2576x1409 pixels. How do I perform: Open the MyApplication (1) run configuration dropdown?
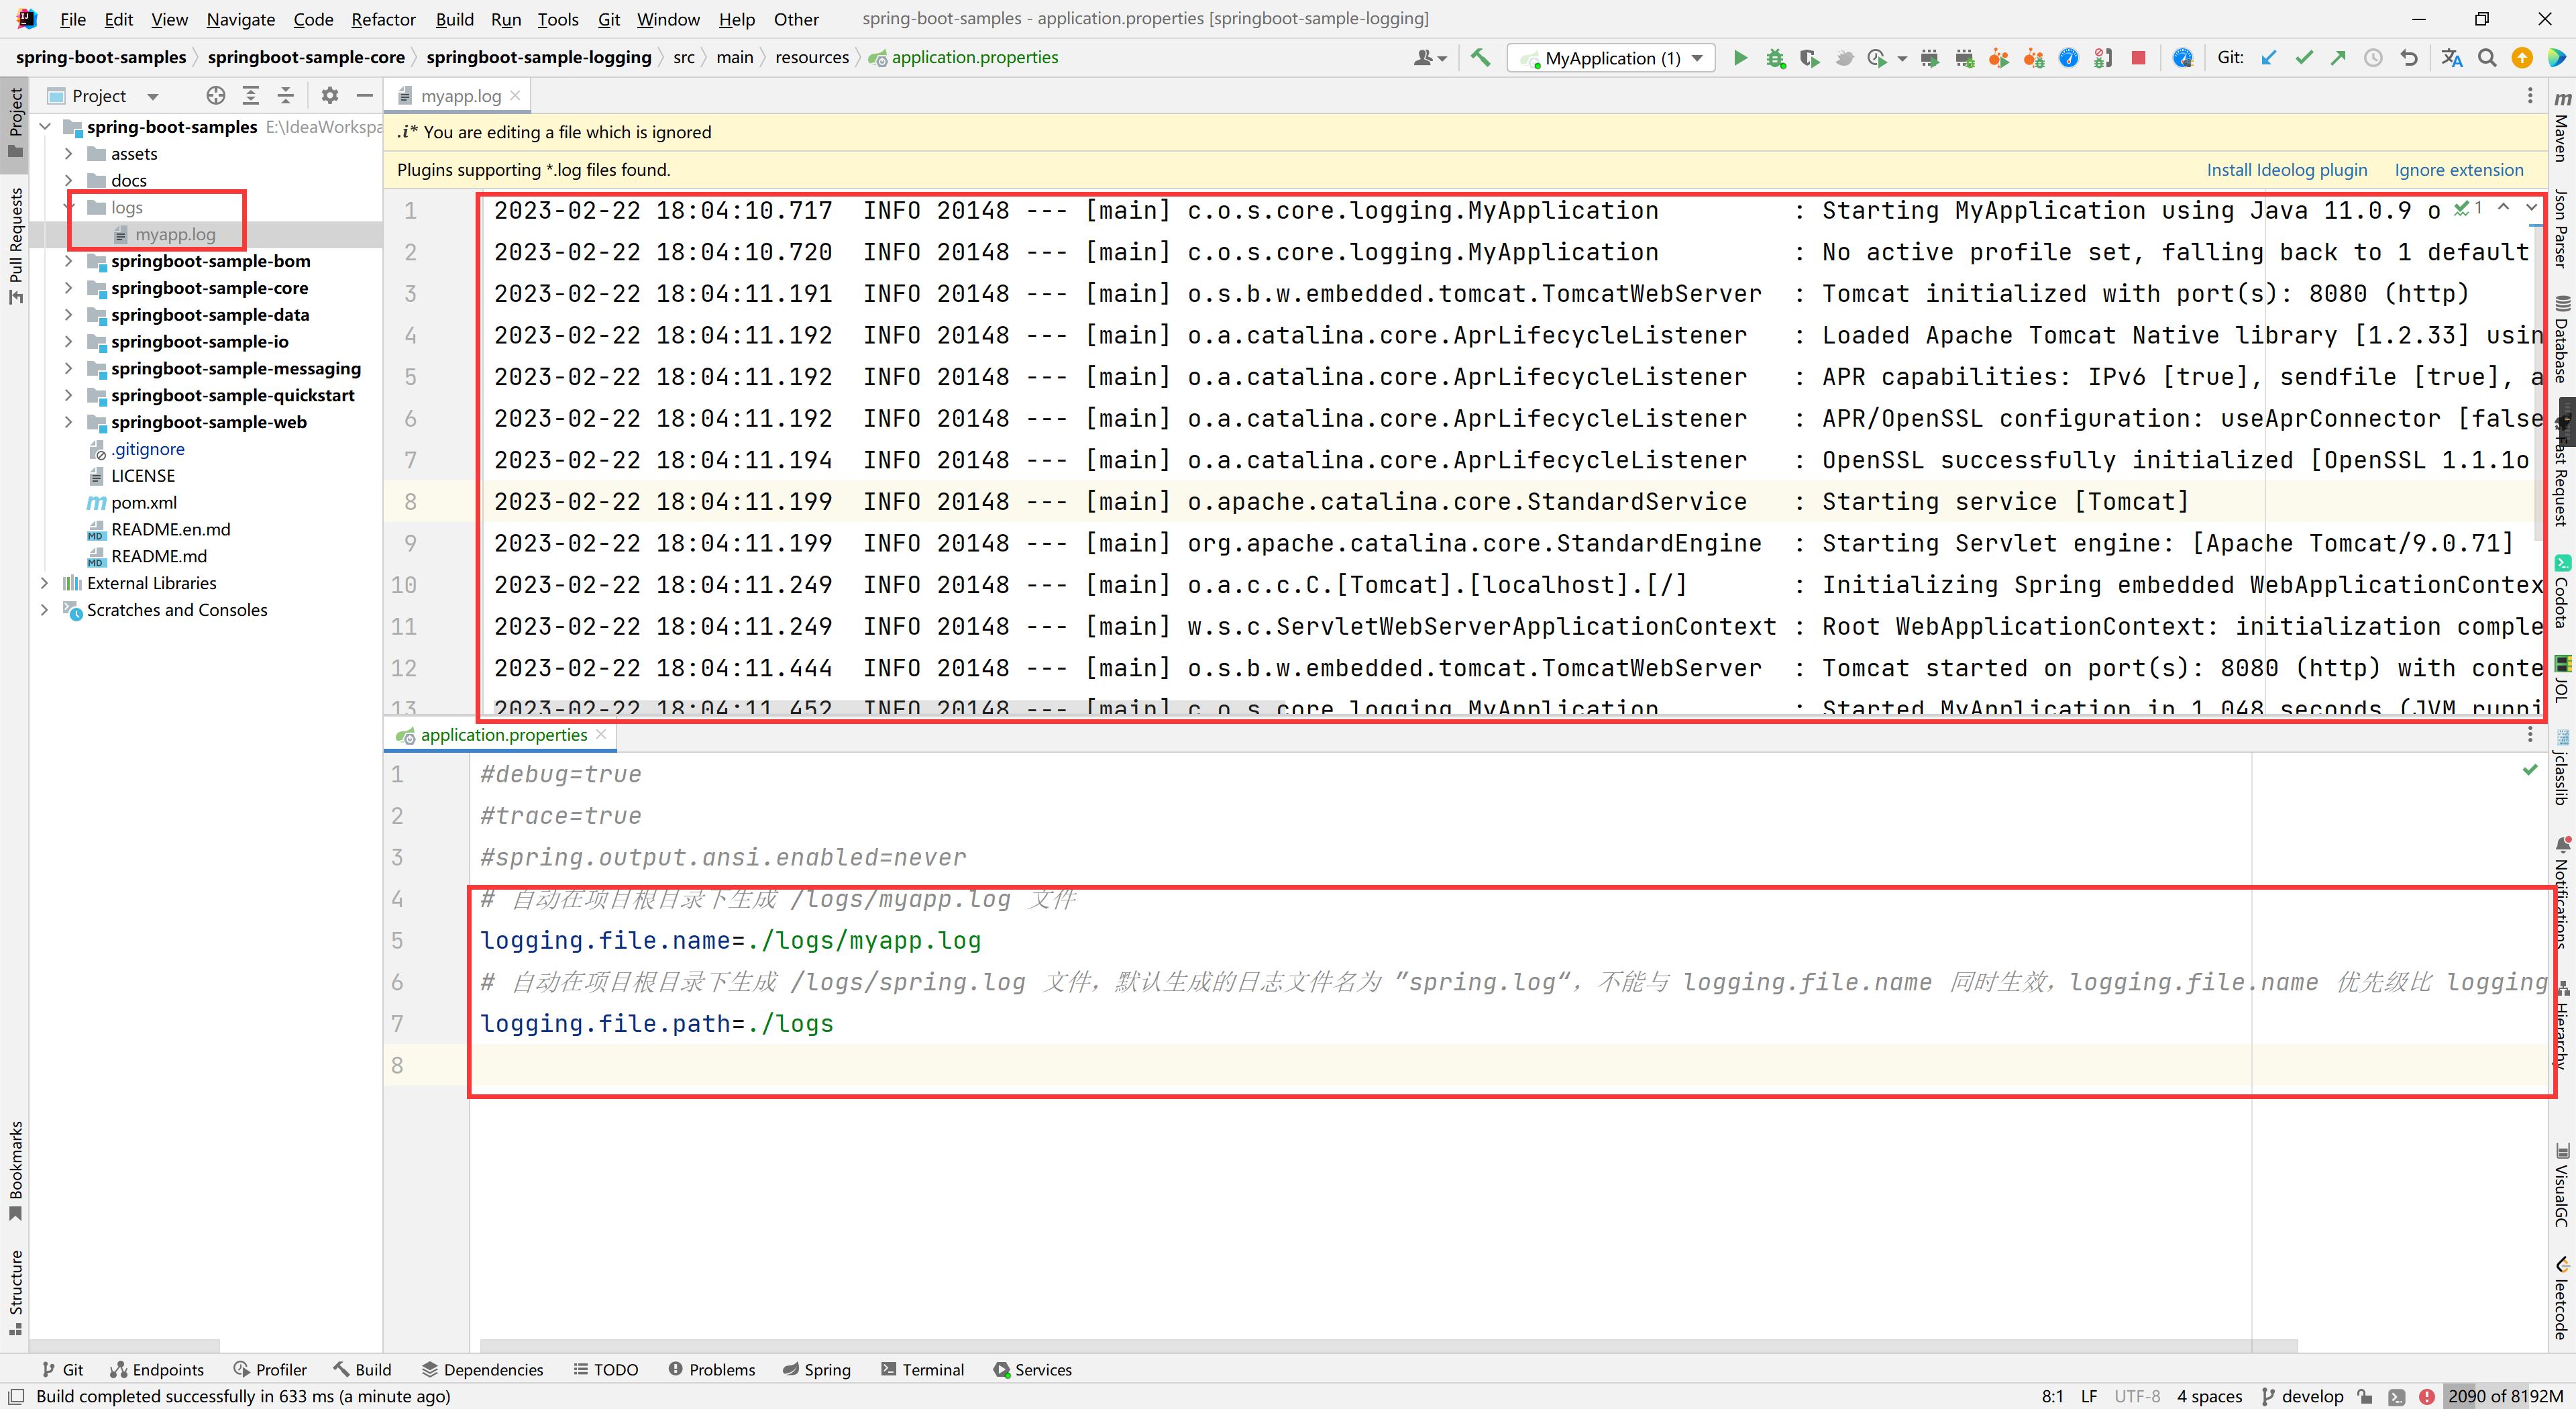tap(1611, 58)
